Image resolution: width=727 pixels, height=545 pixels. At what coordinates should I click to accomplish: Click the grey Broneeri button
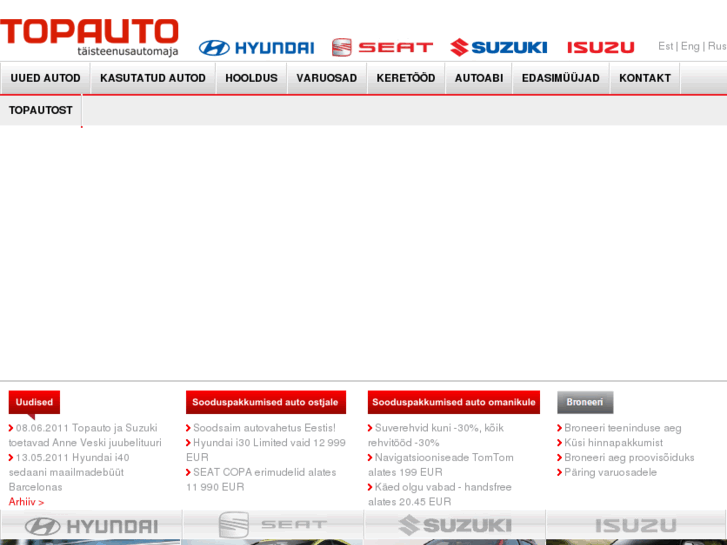click(x=585, y=402)
